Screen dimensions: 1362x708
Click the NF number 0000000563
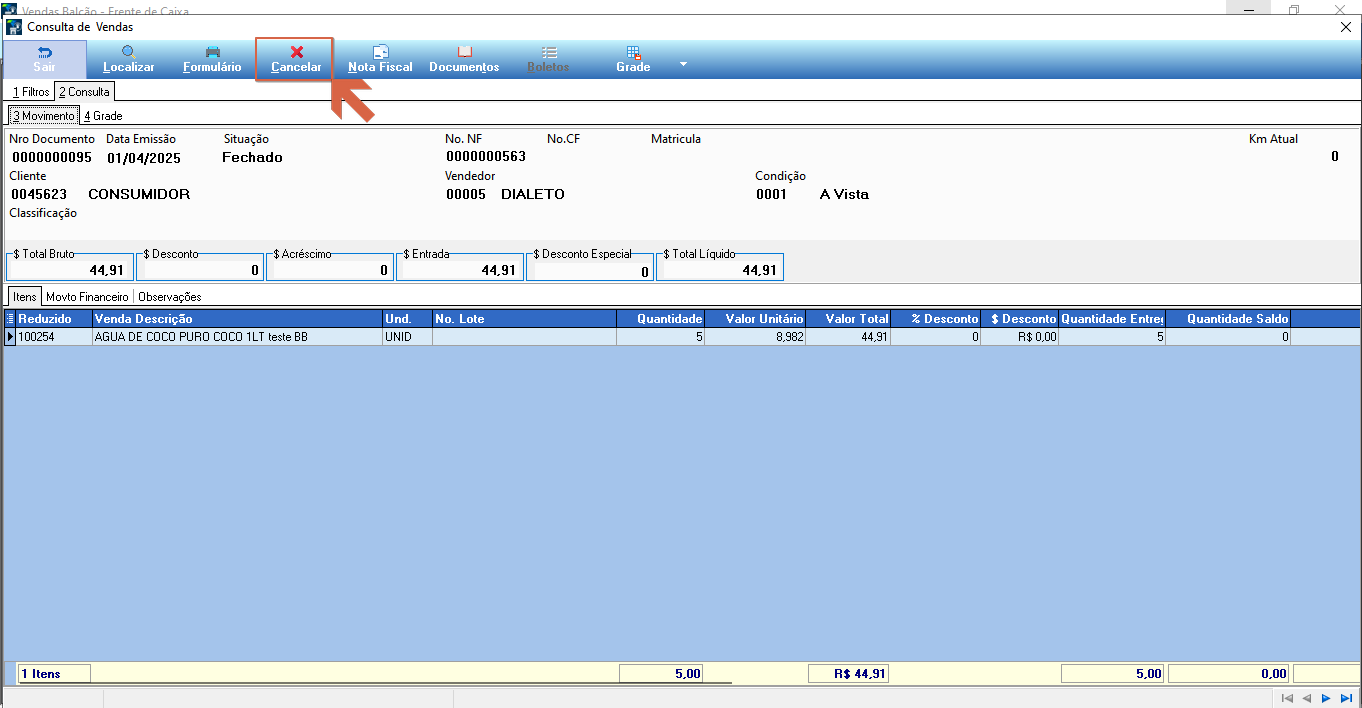(486, 157)
